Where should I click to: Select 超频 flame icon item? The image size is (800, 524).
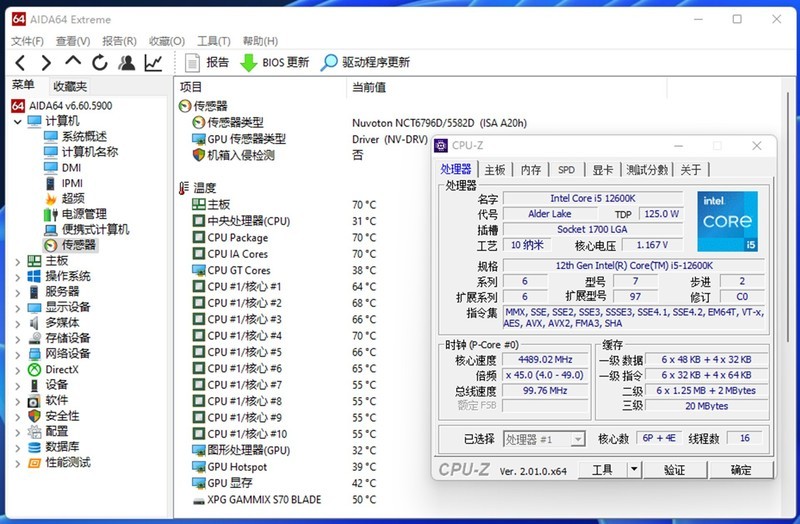pyautogui.click(x=65, y=198)
